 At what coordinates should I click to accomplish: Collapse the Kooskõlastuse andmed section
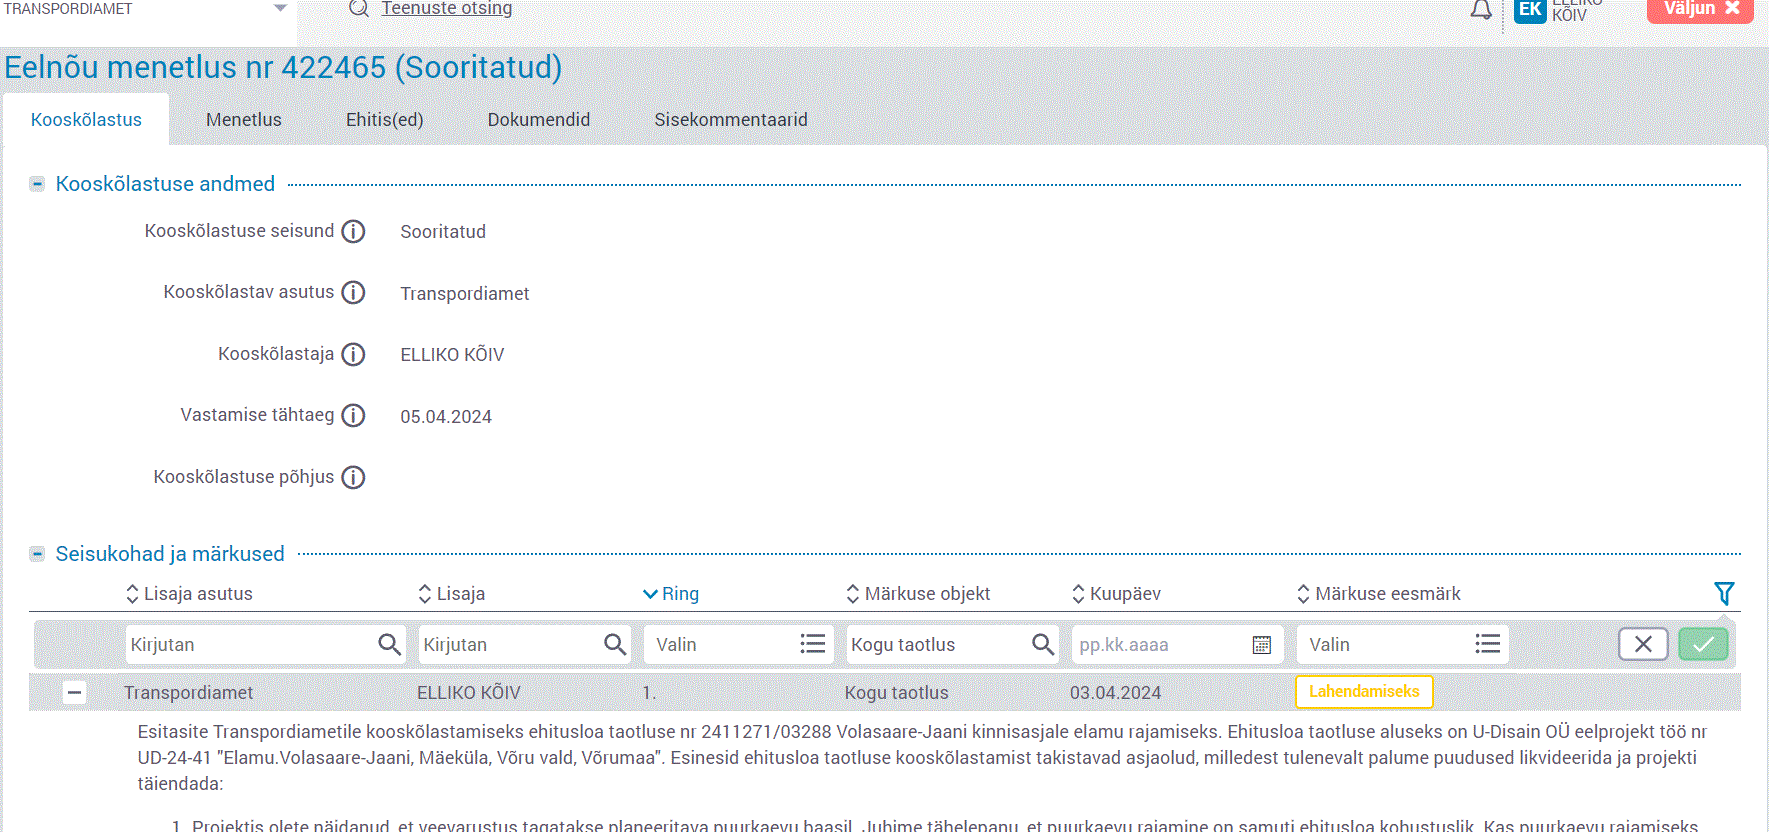(37, 184)
